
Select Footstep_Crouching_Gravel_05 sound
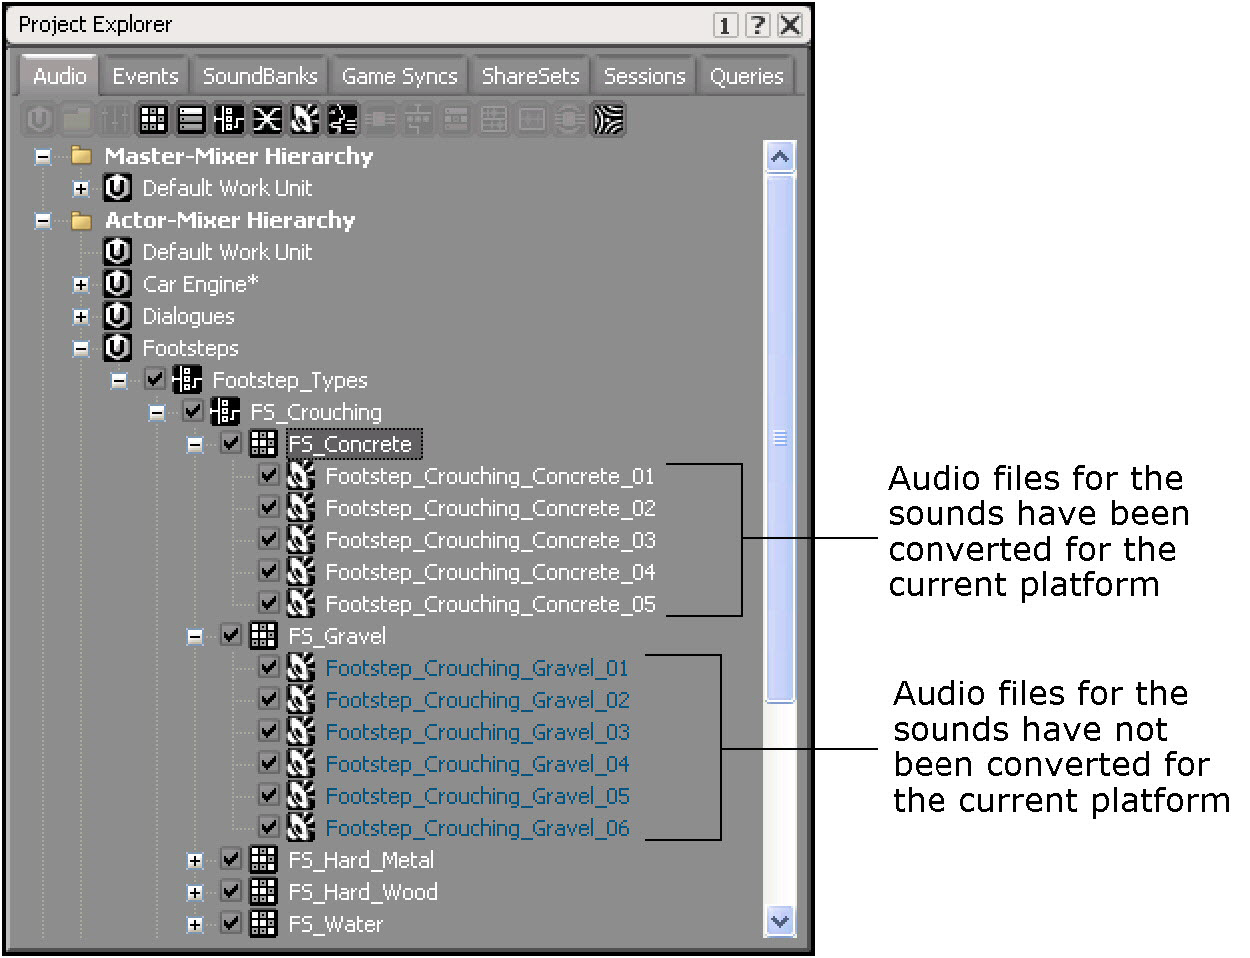point(477,796)
